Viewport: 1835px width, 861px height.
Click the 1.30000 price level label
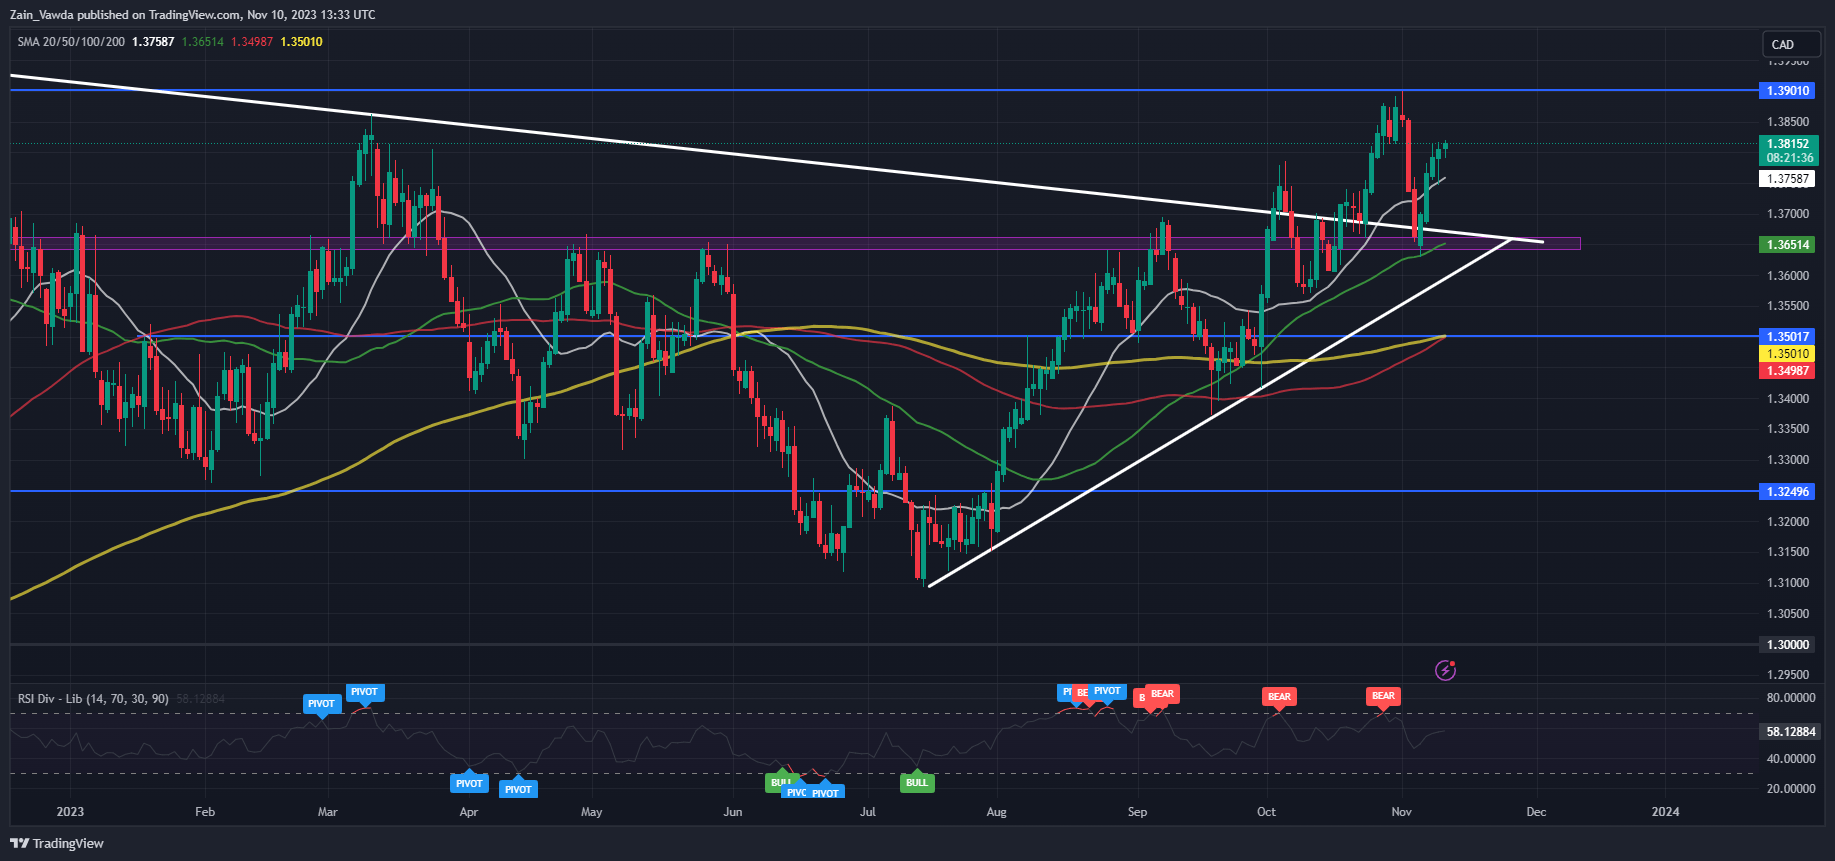(x=1788, y=644)
